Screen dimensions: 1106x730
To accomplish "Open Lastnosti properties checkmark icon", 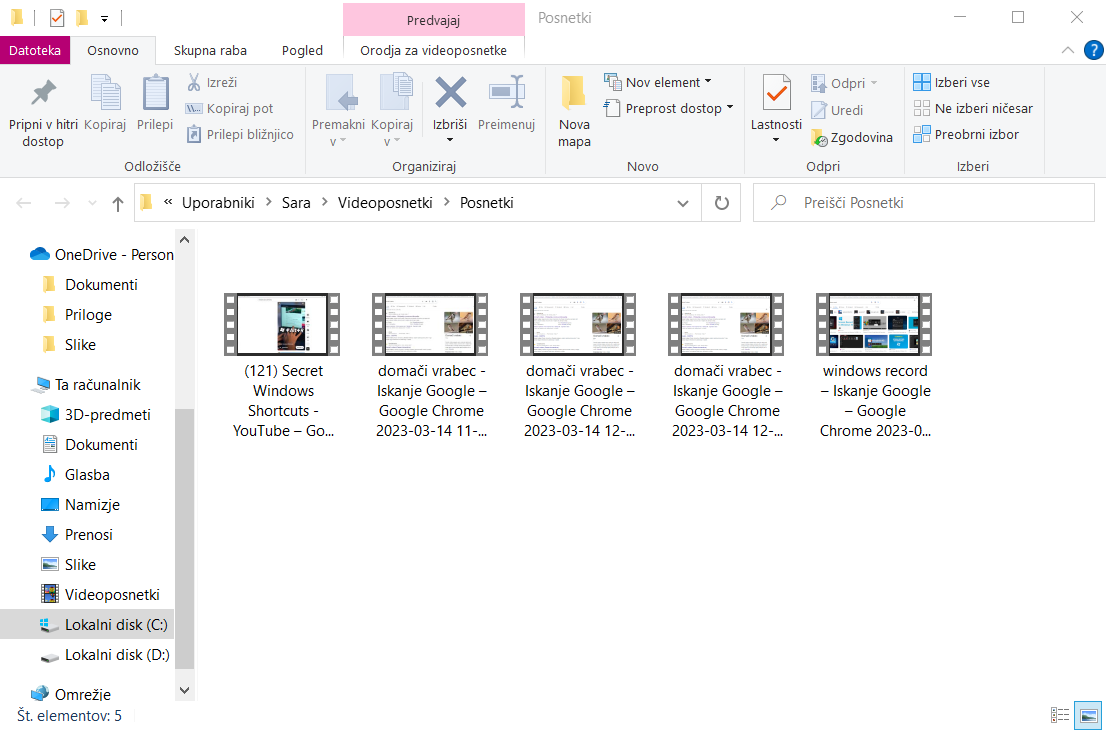I will [777, 92].
